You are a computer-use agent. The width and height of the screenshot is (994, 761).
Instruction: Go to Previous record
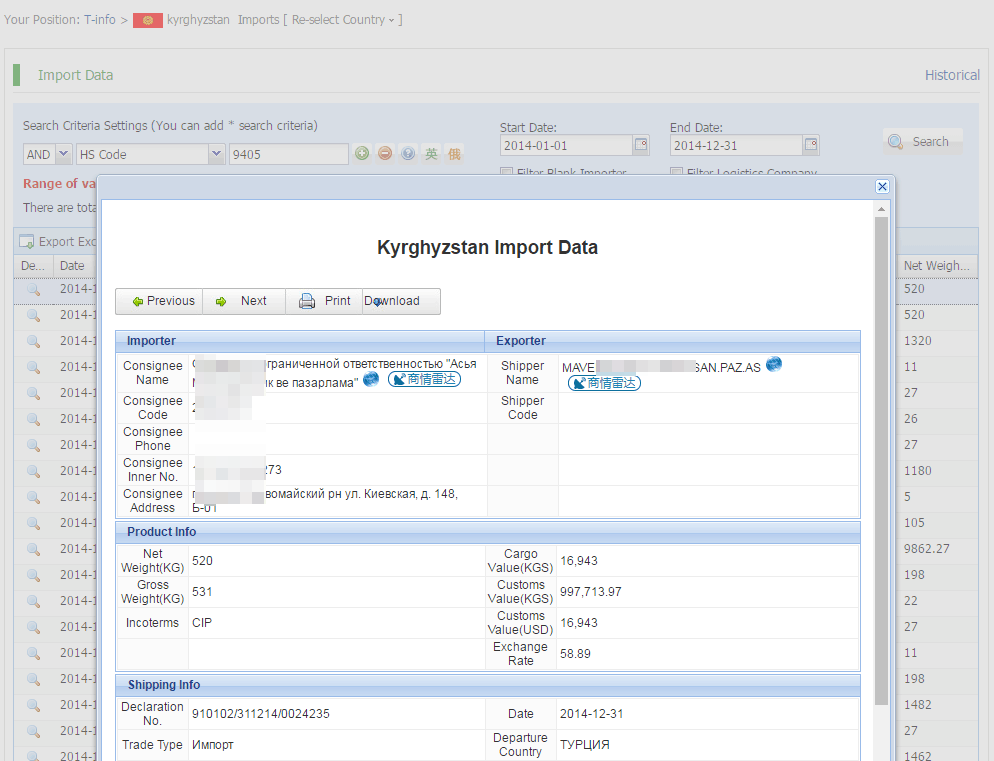(x=162, y=301)
